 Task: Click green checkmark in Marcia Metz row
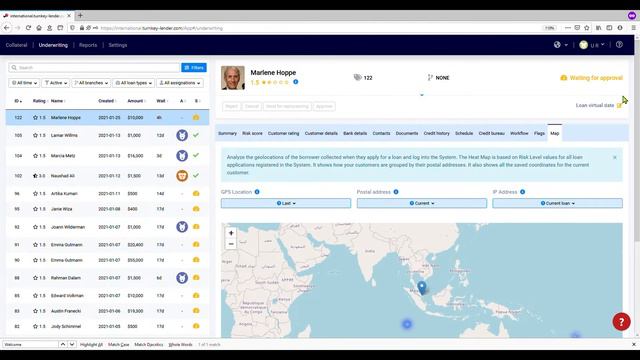coord(196,155)
